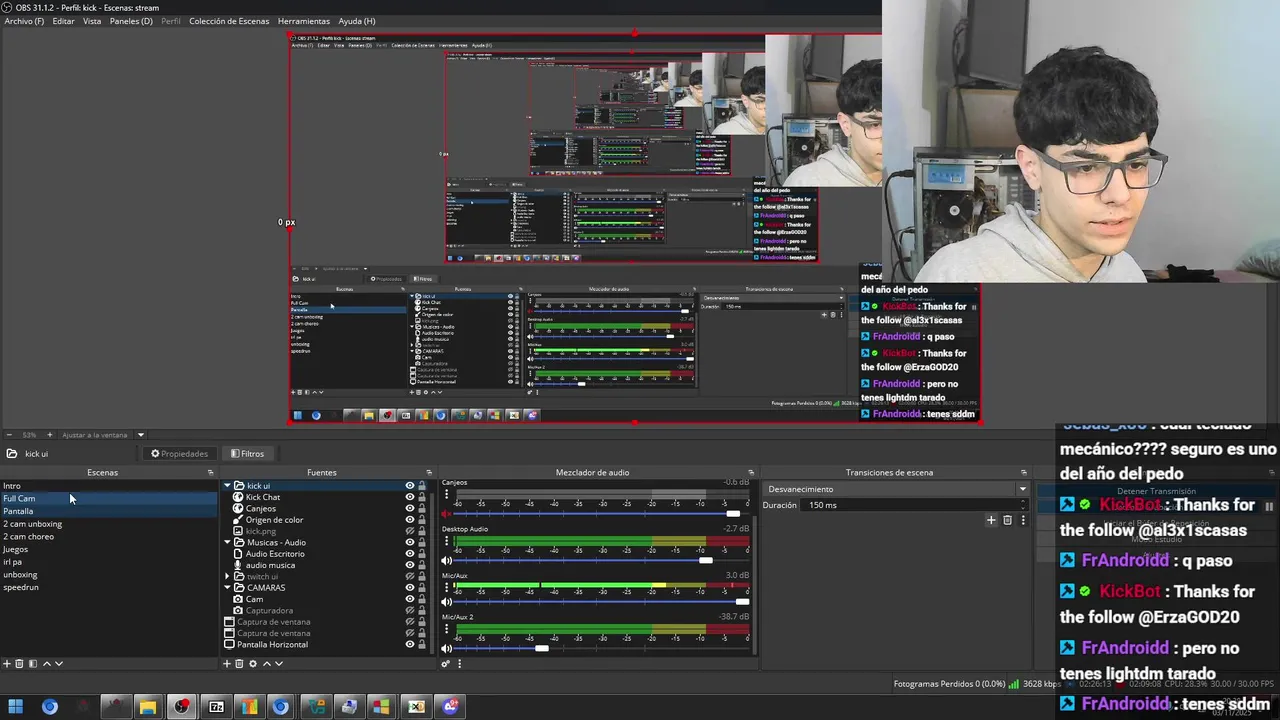Open the Archivo (F) menu
The image size is (1280, 720).
[24, 21]
